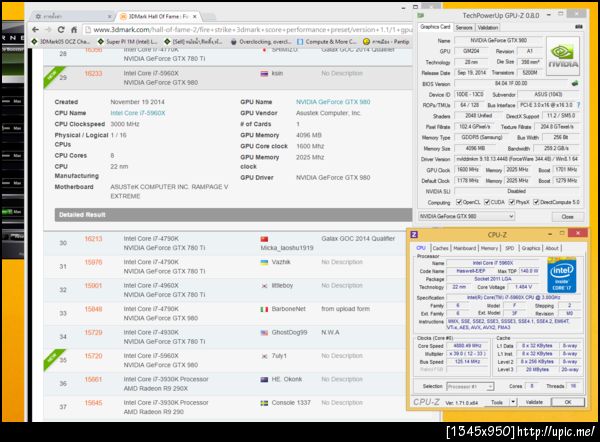The width and height of the screenshot is (600, 442).
Task: Click user name GhostDog99
Action: tap(289, 332)
